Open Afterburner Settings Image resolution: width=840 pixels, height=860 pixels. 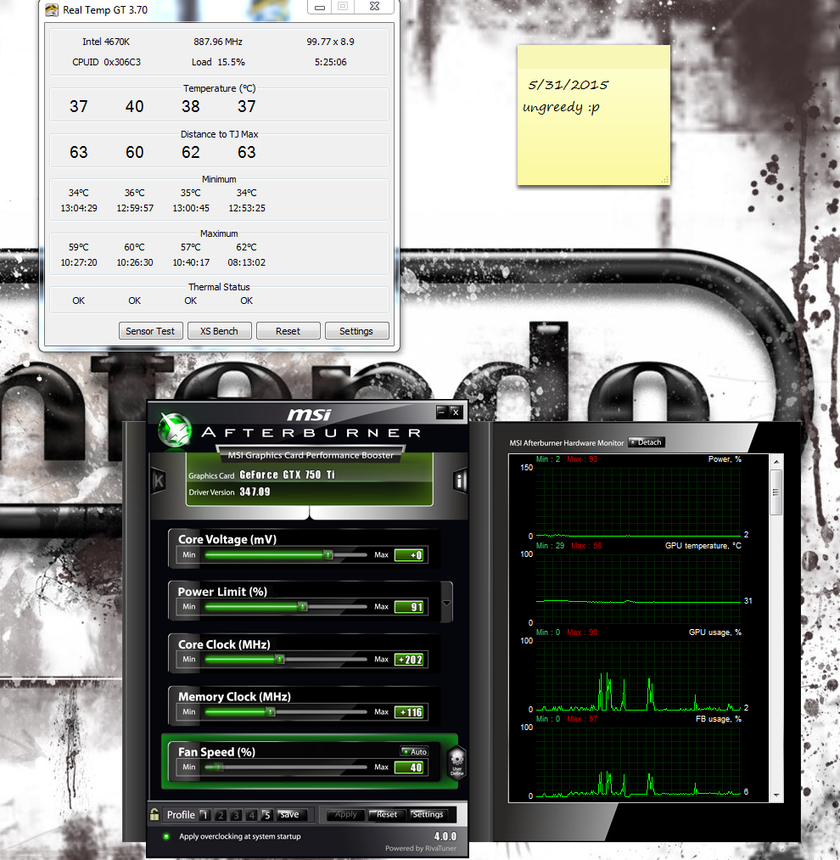click(428, 814)
